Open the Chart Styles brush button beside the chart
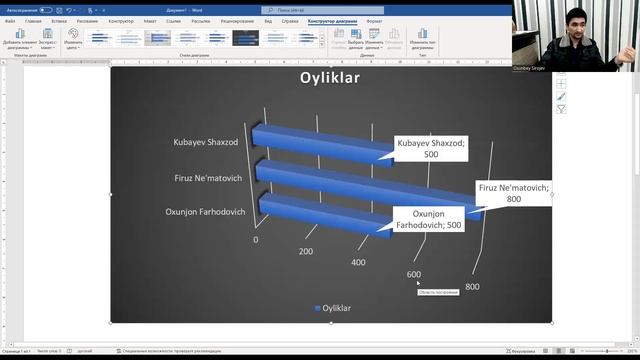Image resolution: width=640 pixels, height=360 pixels. tap(561, 96)
